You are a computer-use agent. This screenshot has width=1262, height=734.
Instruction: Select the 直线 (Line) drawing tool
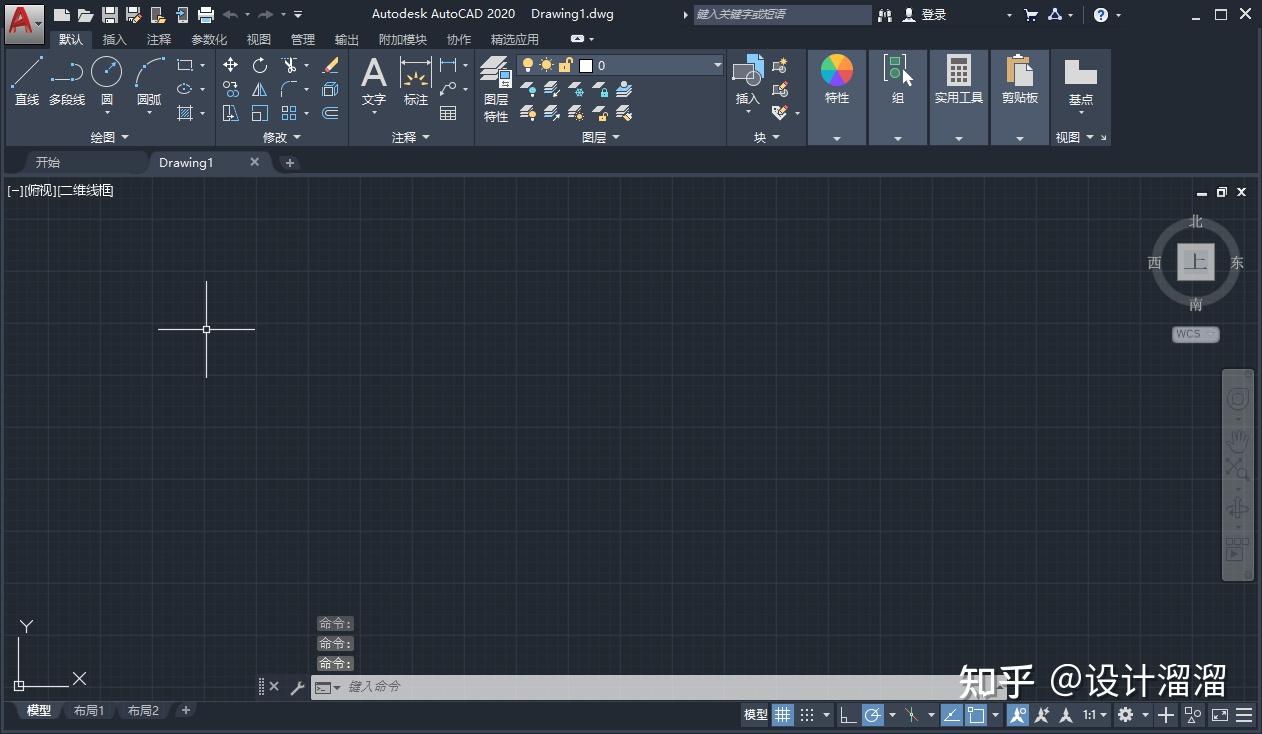tap(26, 80)
